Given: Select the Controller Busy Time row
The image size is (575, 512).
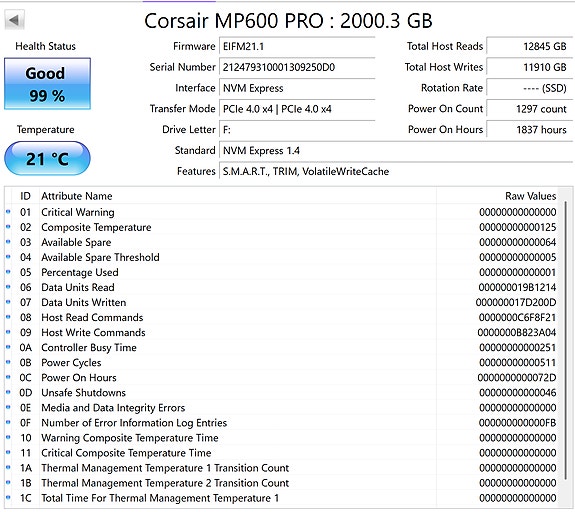Looking at the screenshot, I should (x=281, y=348).
